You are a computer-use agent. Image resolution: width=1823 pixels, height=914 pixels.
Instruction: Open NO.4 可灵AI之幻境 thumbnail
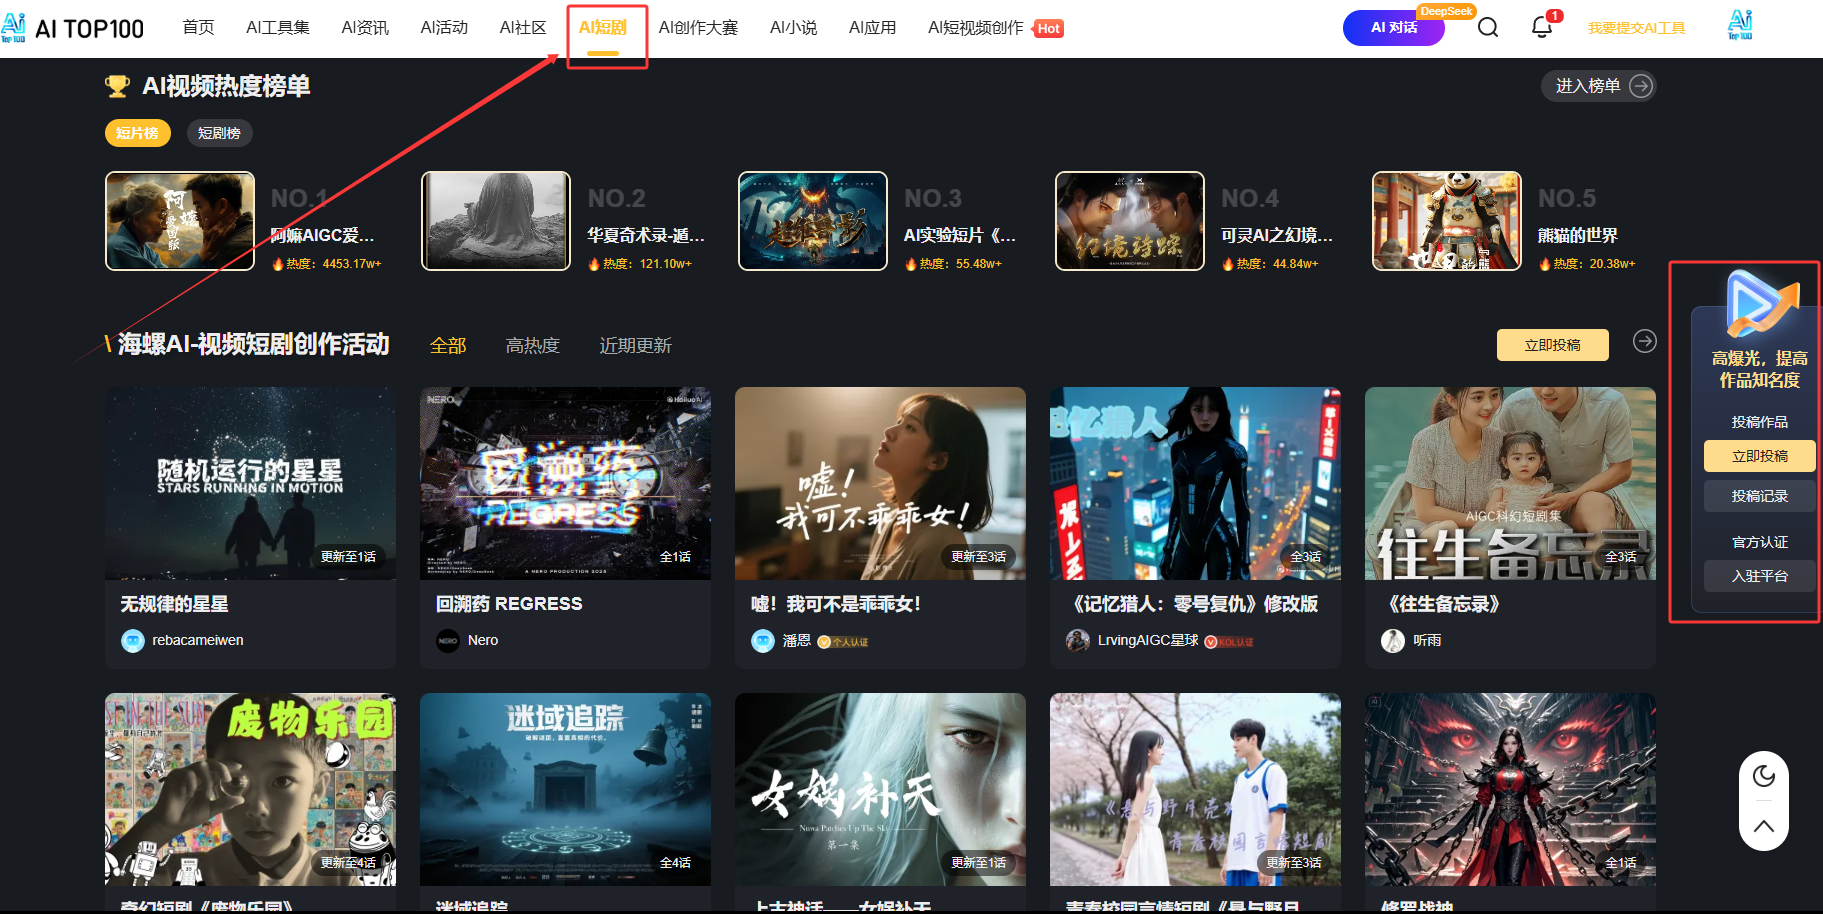1130,221
